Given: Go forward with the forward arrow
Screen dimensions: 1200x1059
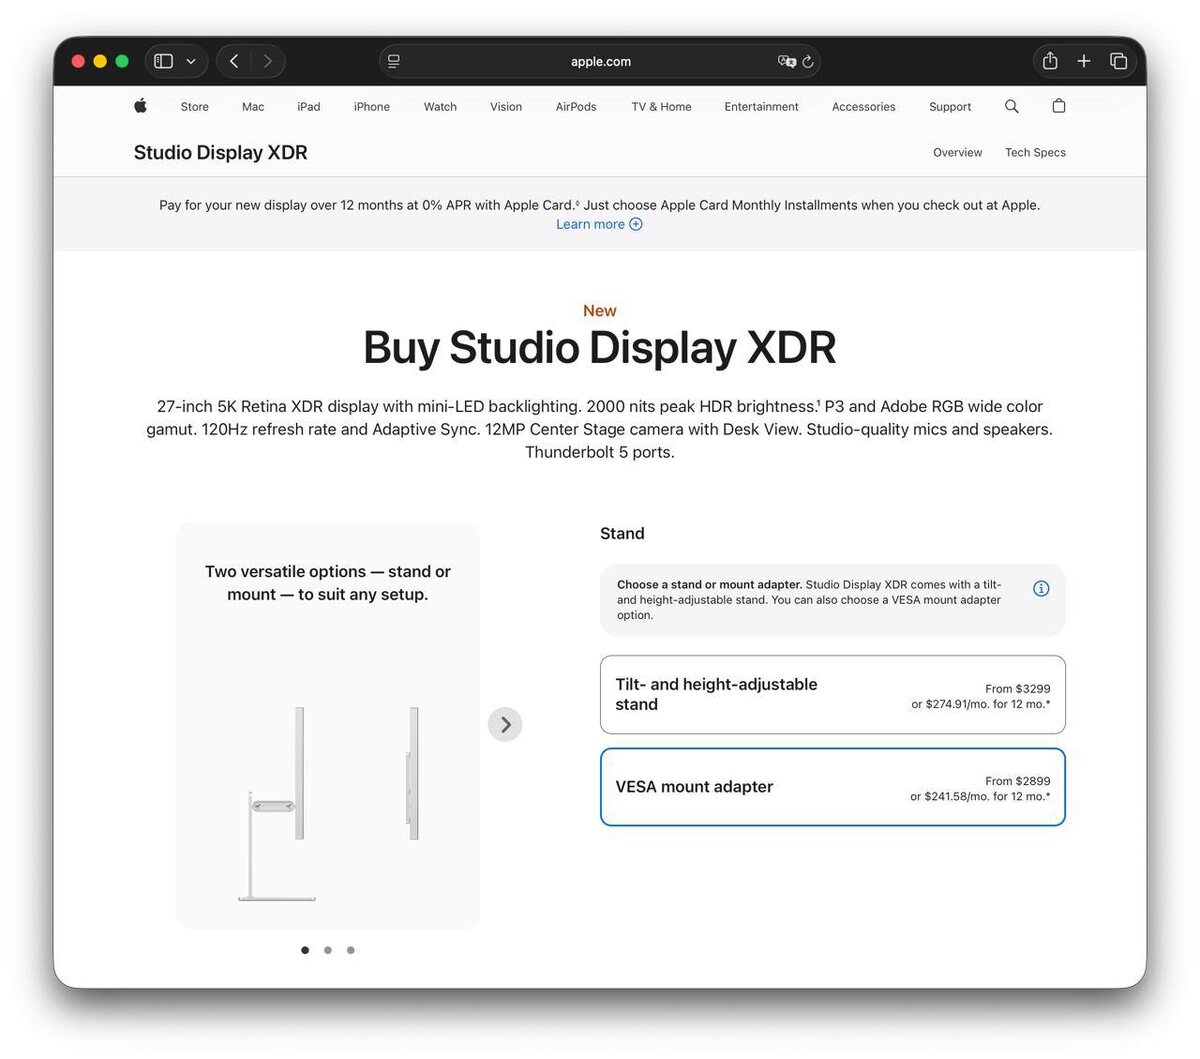Looking at the screenshot, I should (267, 61).
